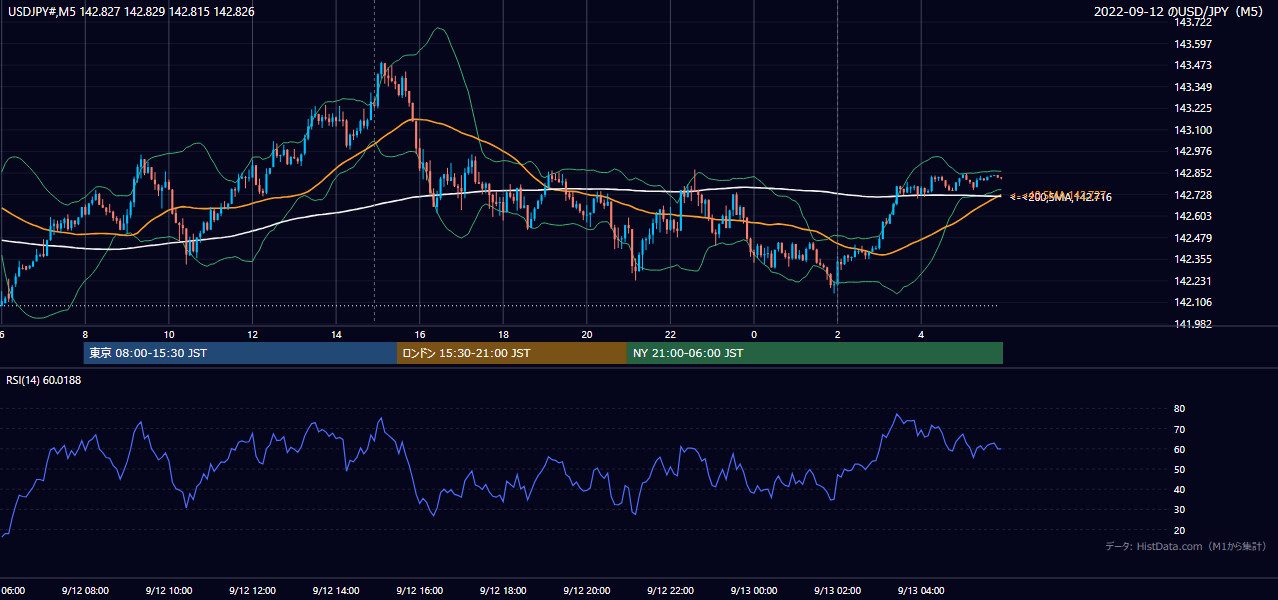Click price axis label 142.852
The width and height of the screenshot is (1278, 600).
click(x=1192, y=173)
